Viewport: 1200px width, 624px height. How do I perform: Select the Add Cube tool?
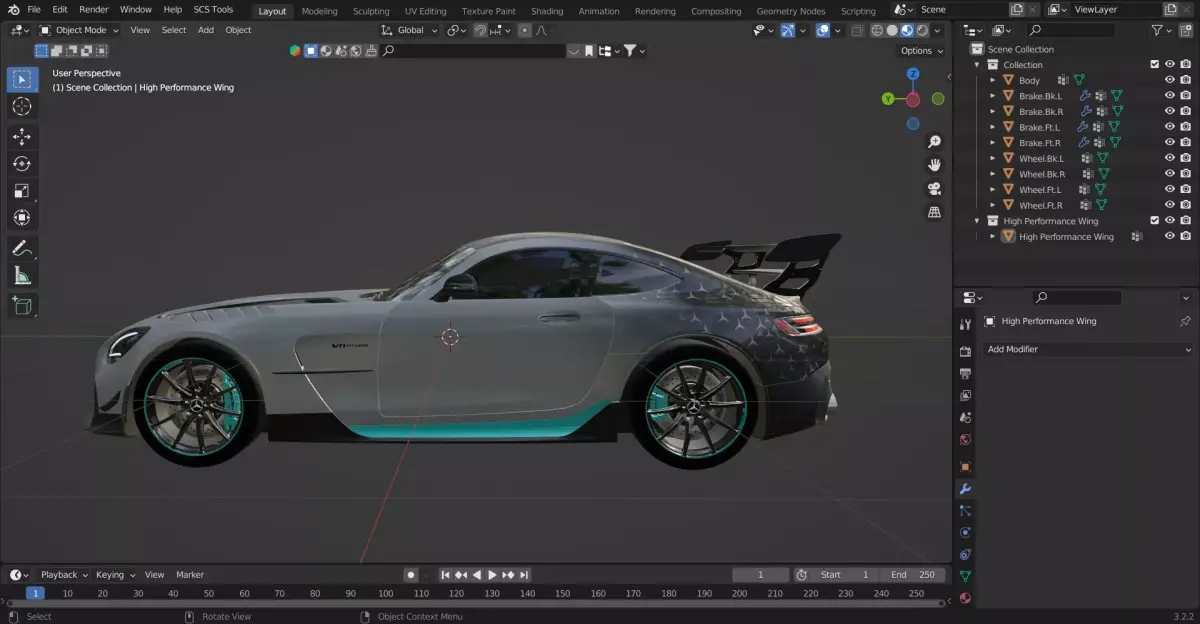(22, 306)
